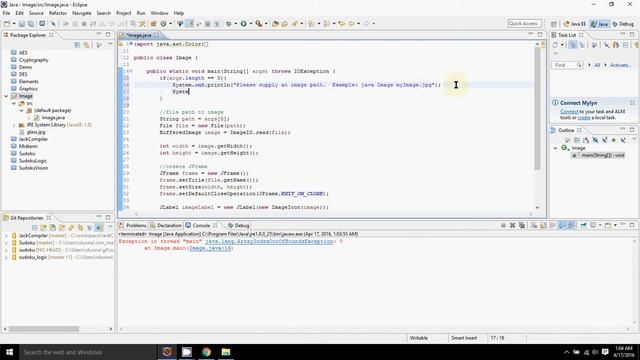The height and width of the screenshot is (360, 640).
Task: Click the New file toolbar icon
Action: (x=7, y=24)
